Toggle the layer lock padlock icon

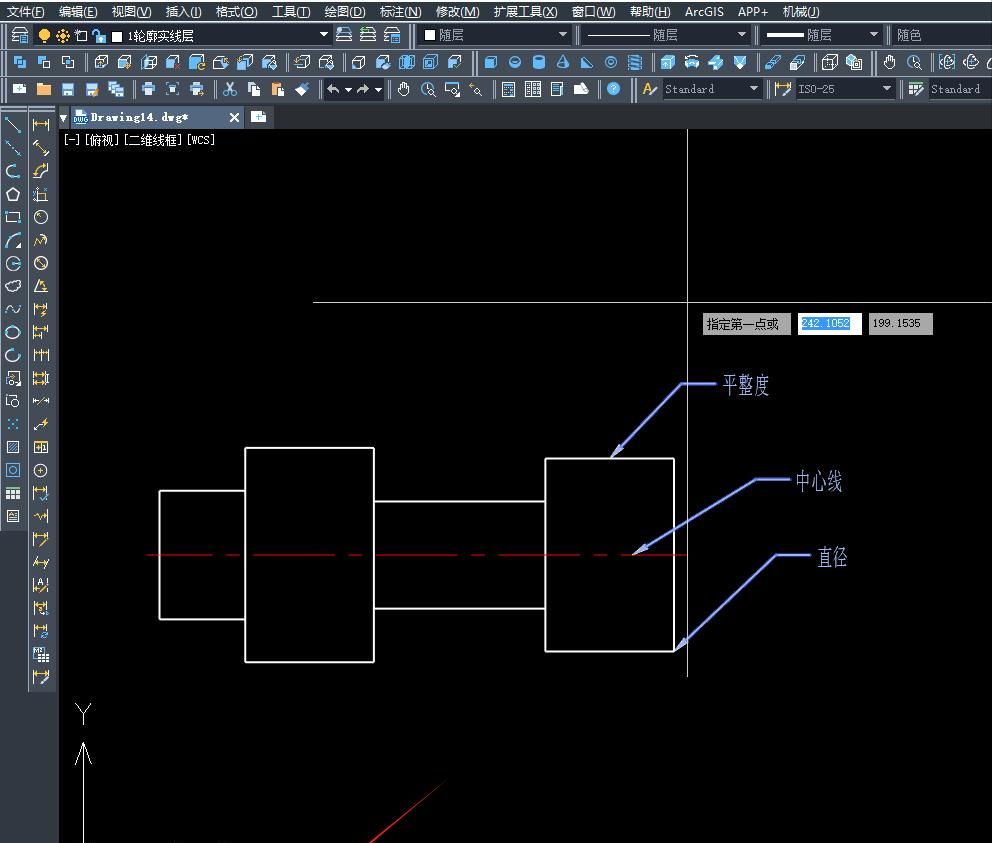pos(98,35)
